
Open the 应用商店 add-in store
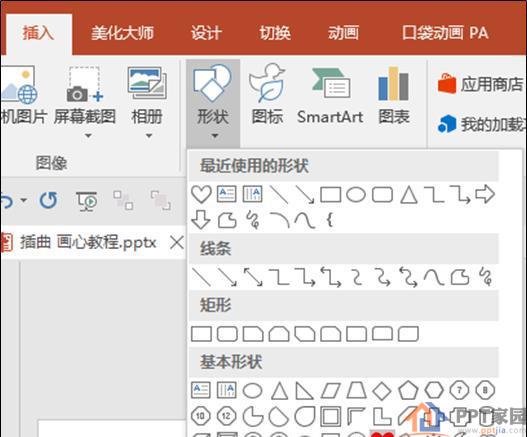click(x=481, y=84)
